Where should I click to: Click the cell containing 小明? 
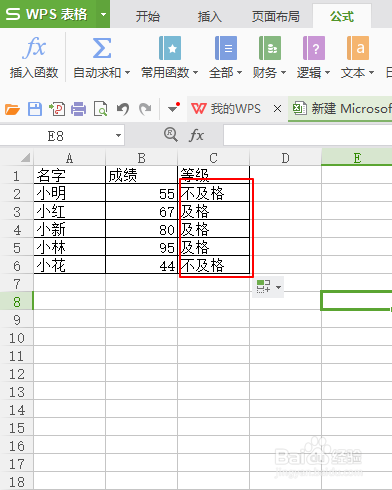69,193
